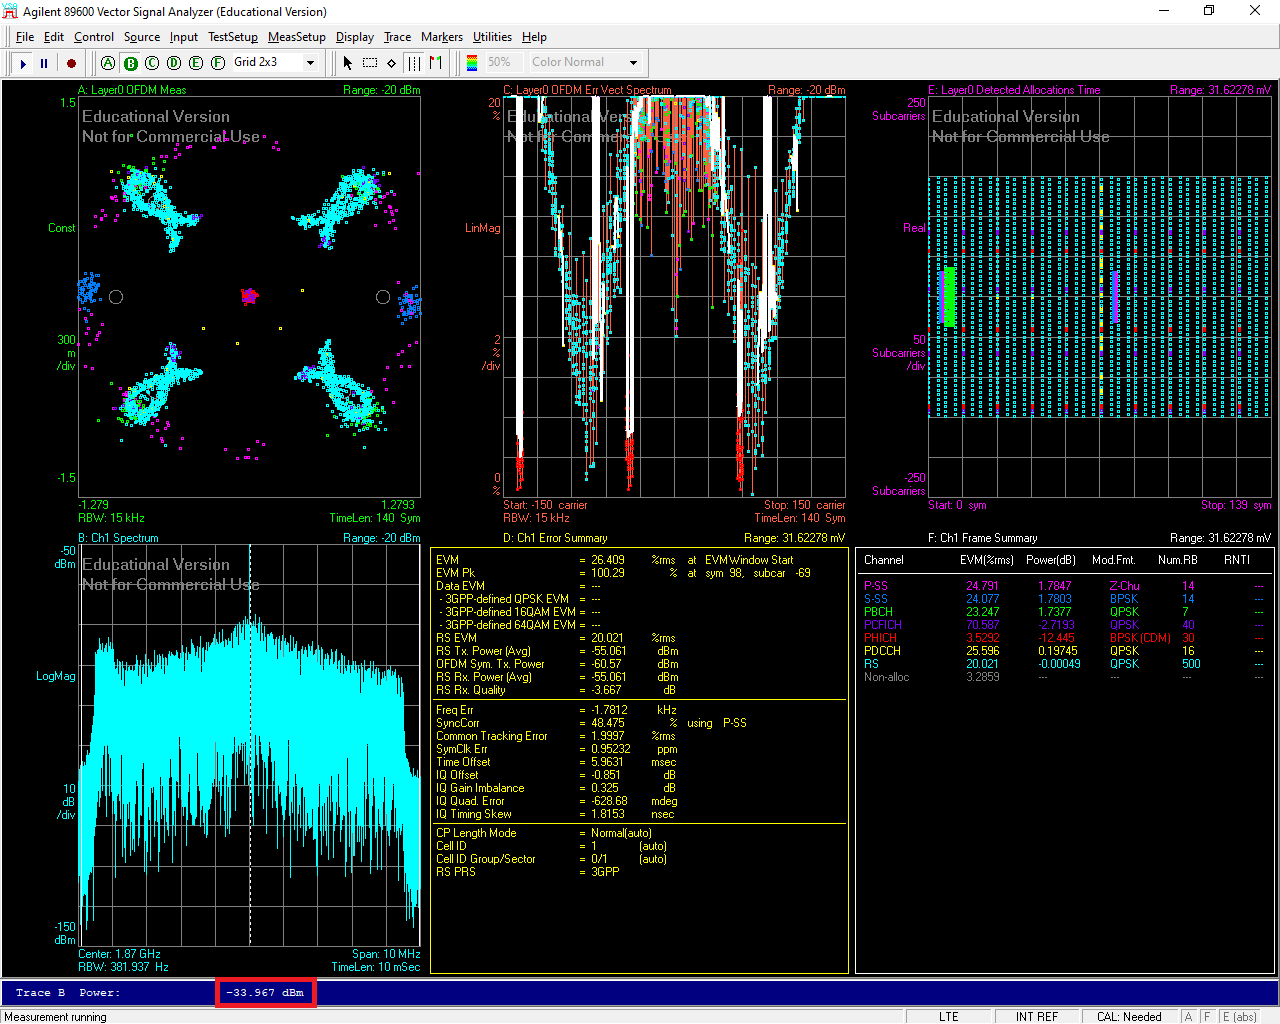Open the Markers menu
The width and height of the screenshot is (1280, 1024).
click(442, 37)
